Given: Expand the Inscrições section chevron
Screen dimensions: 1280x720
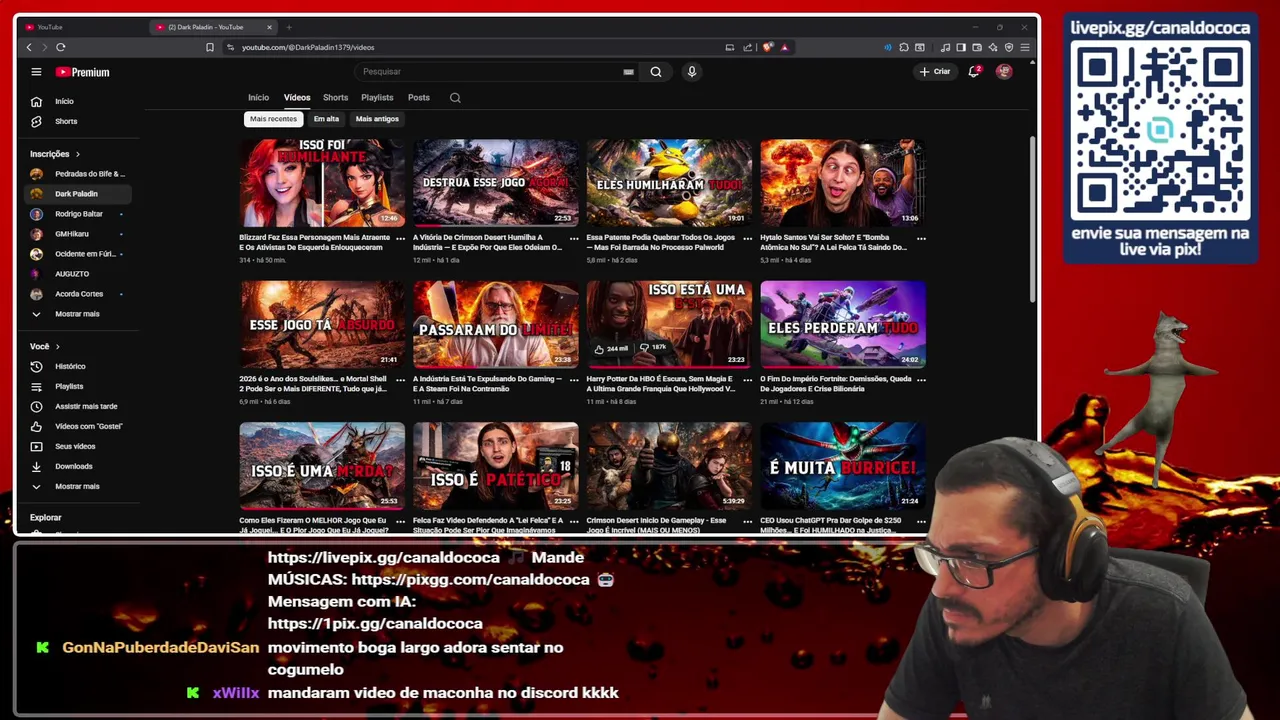Looking at the screenshot, I should pos(77,154).
